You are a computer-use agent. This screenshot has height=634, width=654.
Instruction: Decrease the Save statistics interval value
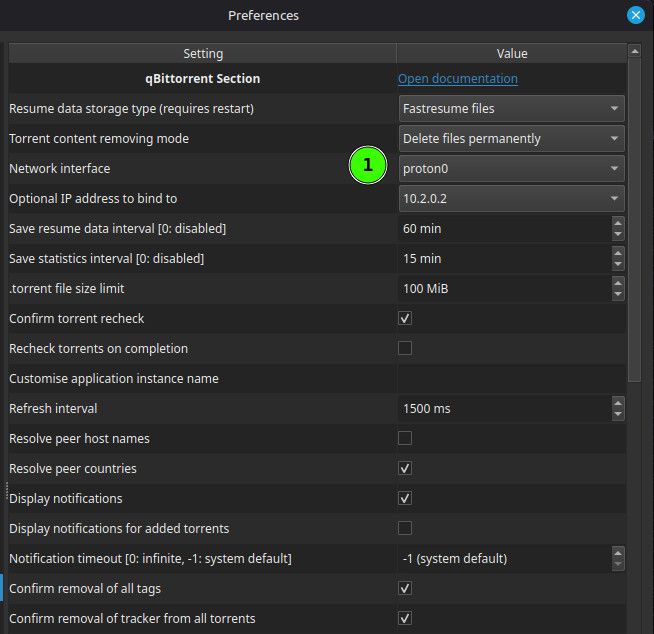[x=618, y=264]
